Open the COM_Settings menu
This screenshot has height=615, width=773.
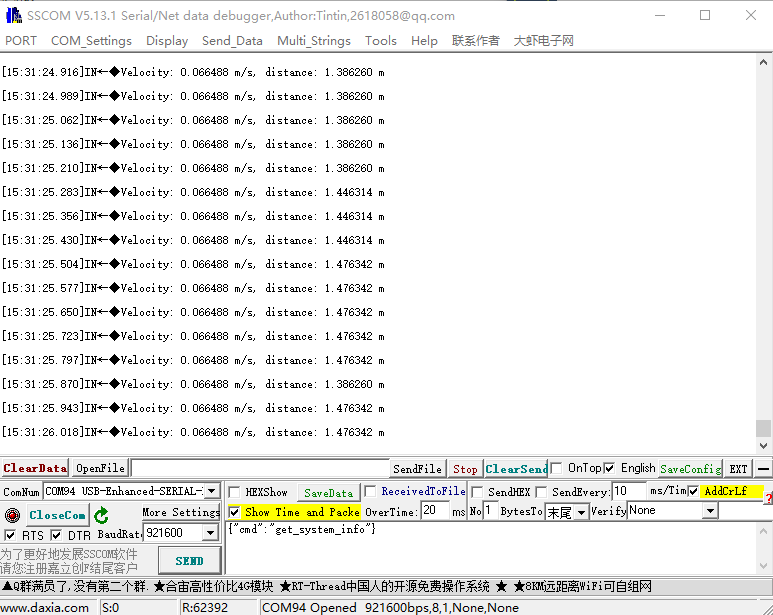91,41
